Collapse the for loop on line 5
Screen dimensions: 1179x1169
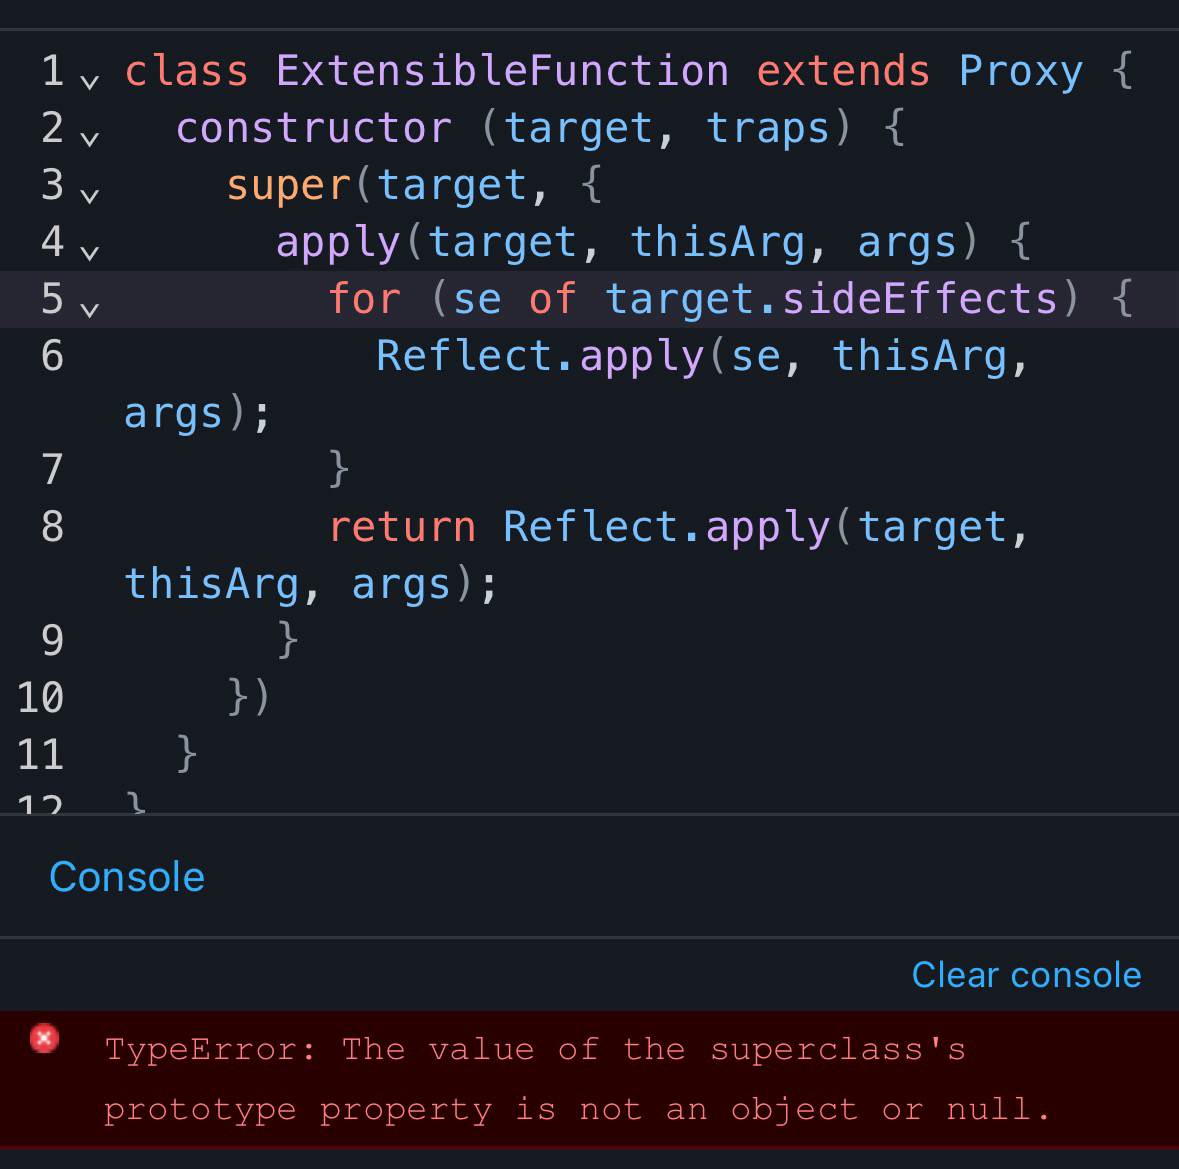pos(90,308)
